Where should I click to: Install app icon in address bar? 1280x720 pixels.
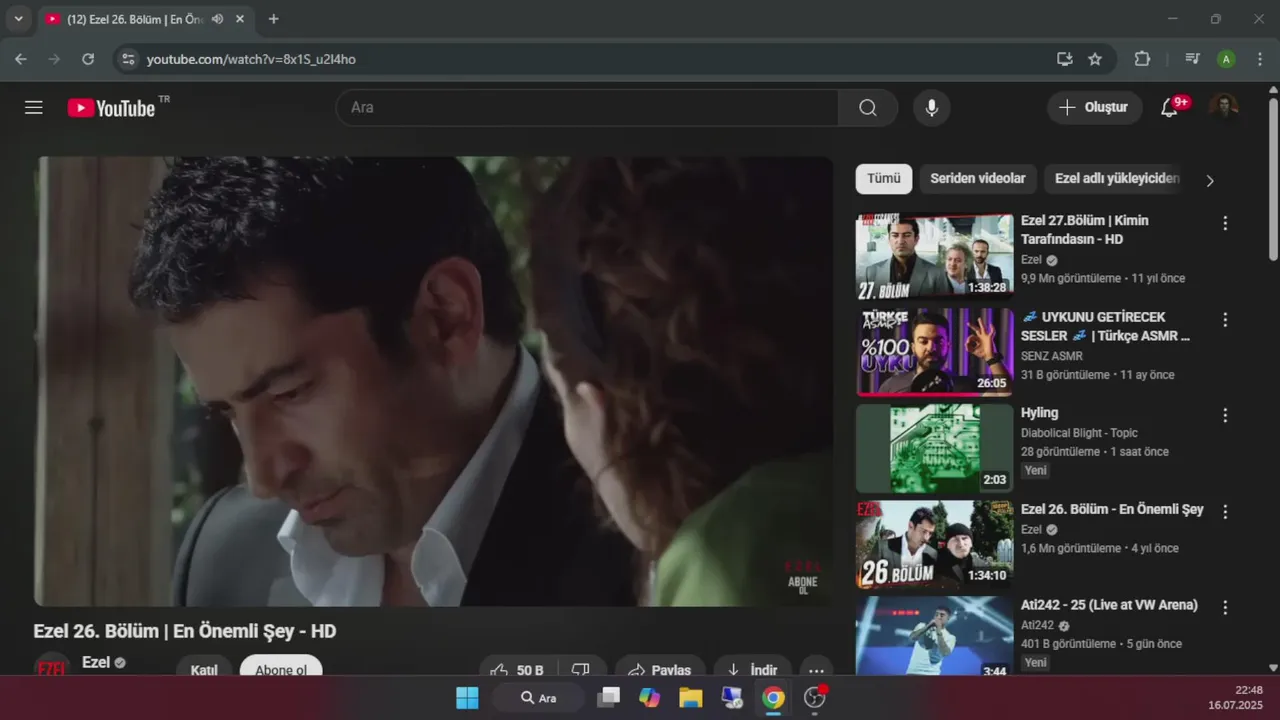[1064, 59]
